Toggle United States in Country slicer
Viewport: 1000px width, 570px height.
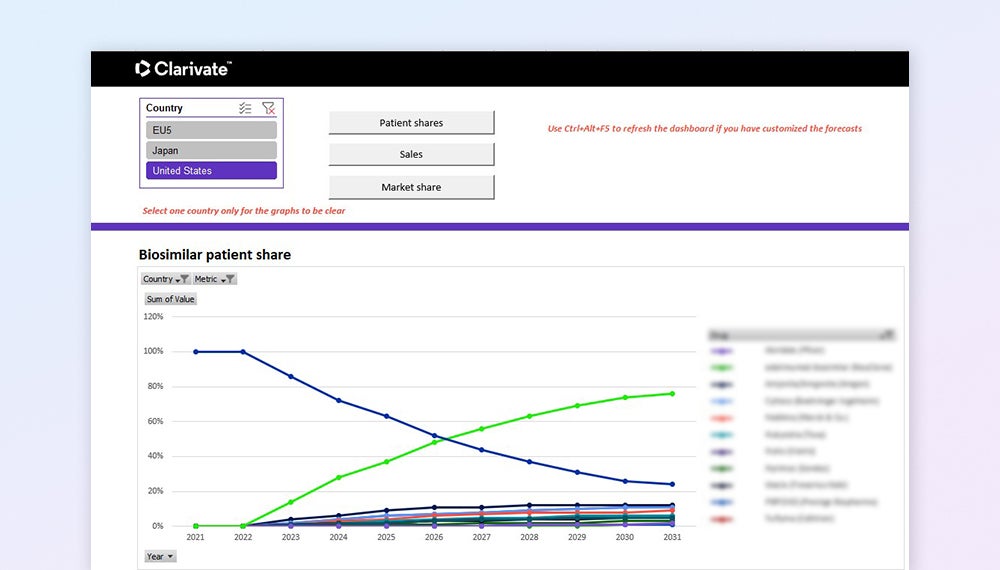(211, 171)
